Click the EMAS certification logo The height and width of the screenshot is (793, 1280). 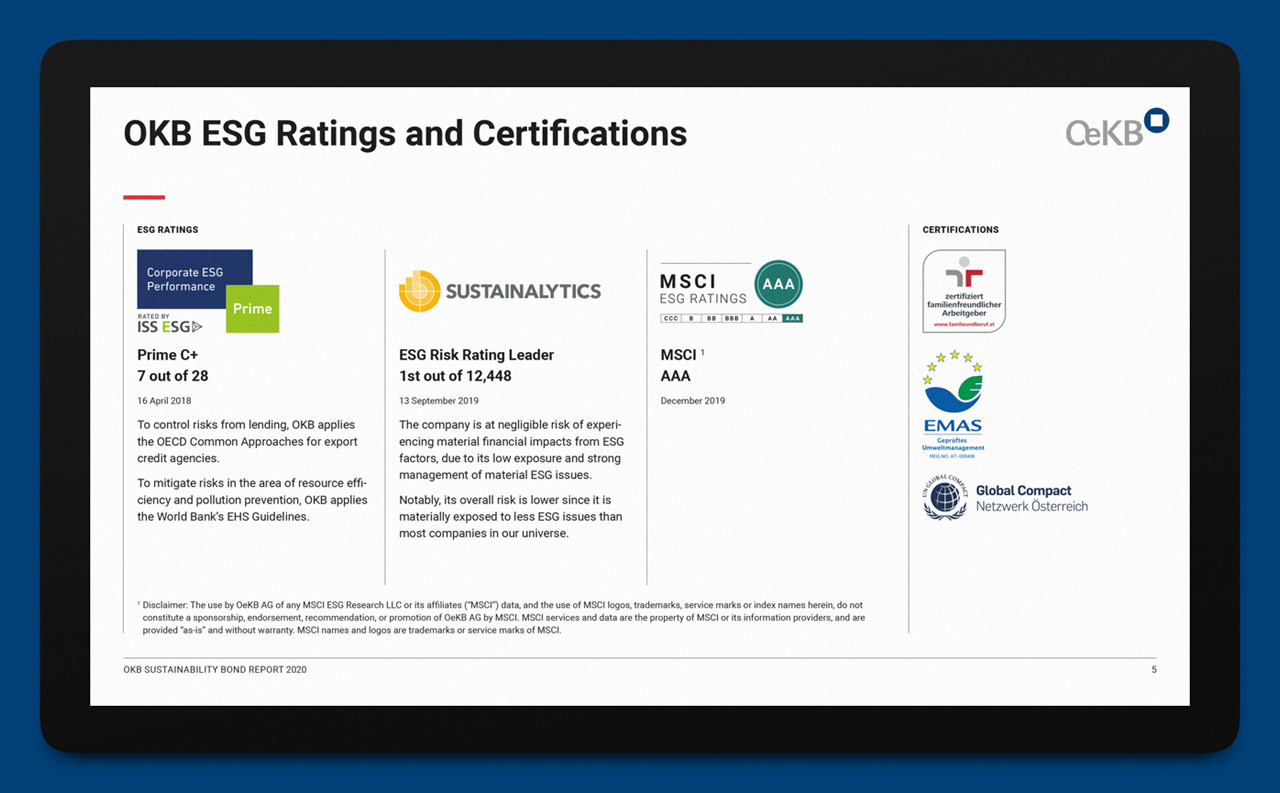pos(953,404)
